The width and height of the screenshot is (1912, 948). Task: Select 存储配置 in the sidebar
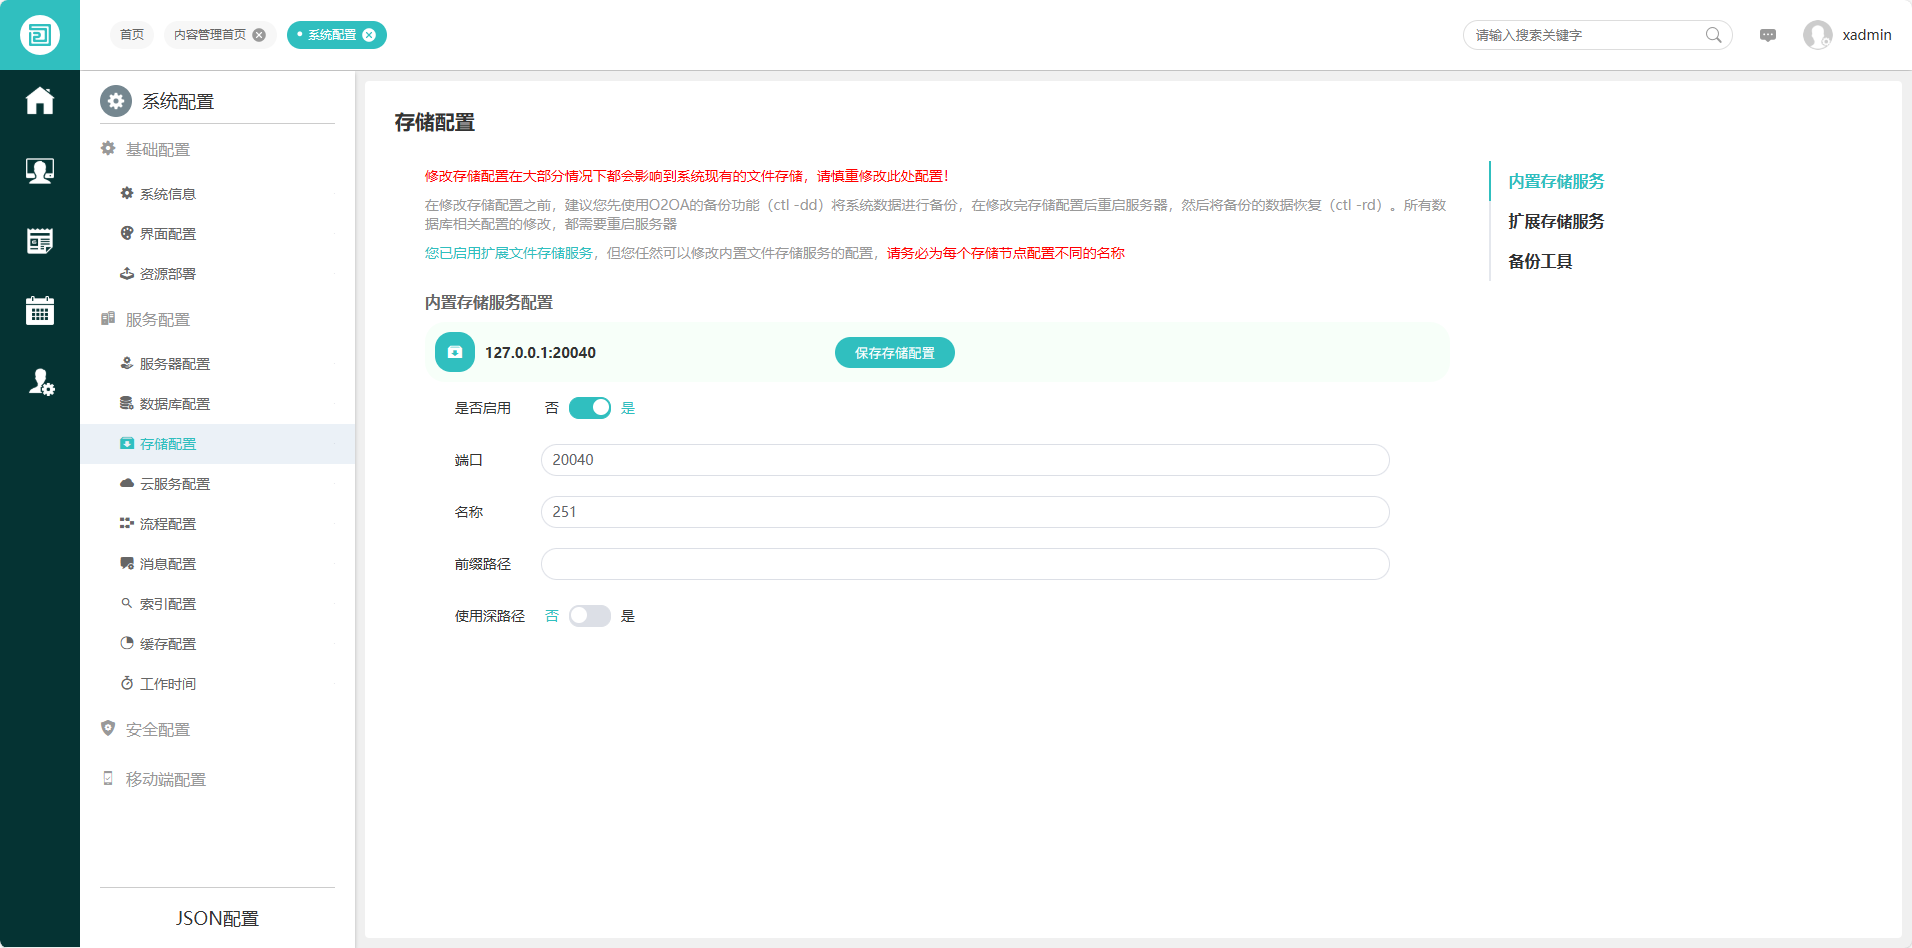click(x=217, y=444)
